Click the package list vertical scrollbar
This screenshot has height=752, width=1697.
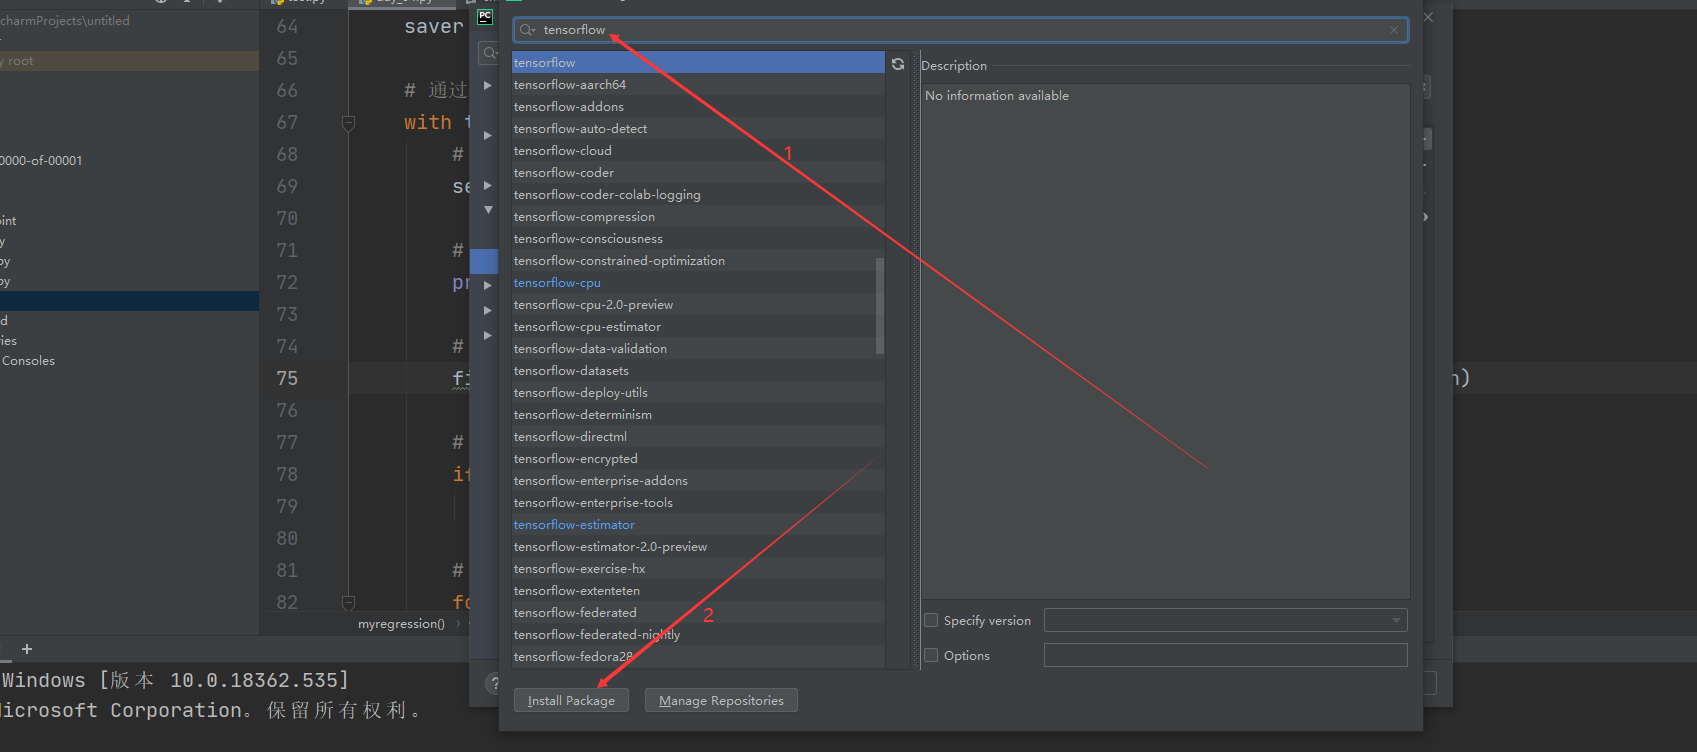[x=880, y=306]
